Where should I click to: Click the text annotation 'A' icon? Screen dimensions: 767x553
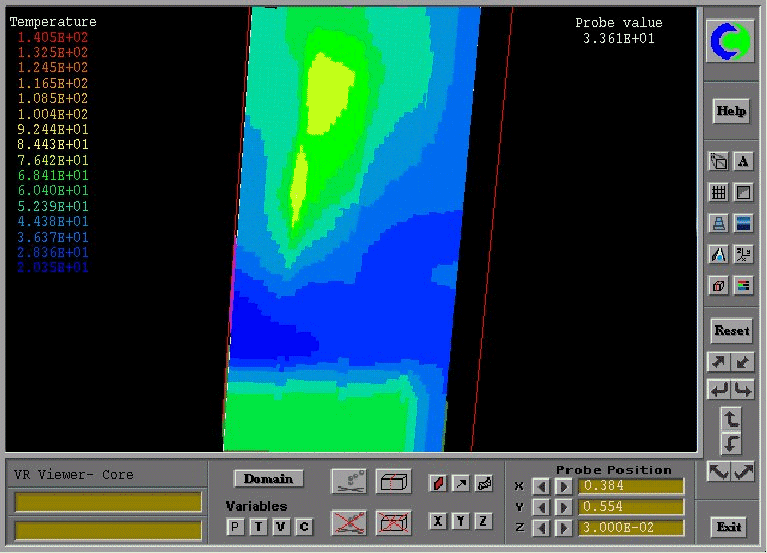pos(743,162)
